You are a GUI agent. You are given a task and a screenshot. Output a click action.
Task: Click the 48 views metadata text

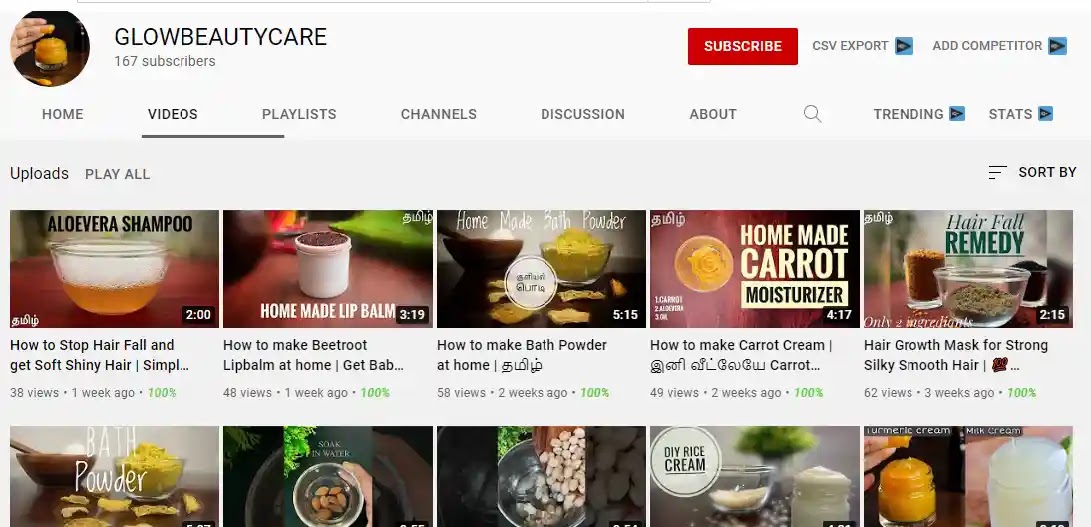247,393
